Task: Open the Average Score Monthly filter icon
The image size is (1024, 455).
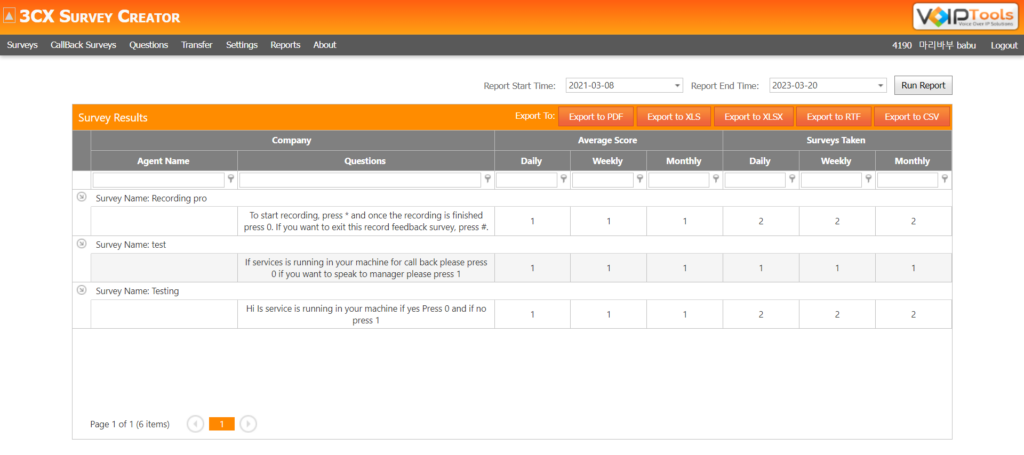Action: click(716, 179)
